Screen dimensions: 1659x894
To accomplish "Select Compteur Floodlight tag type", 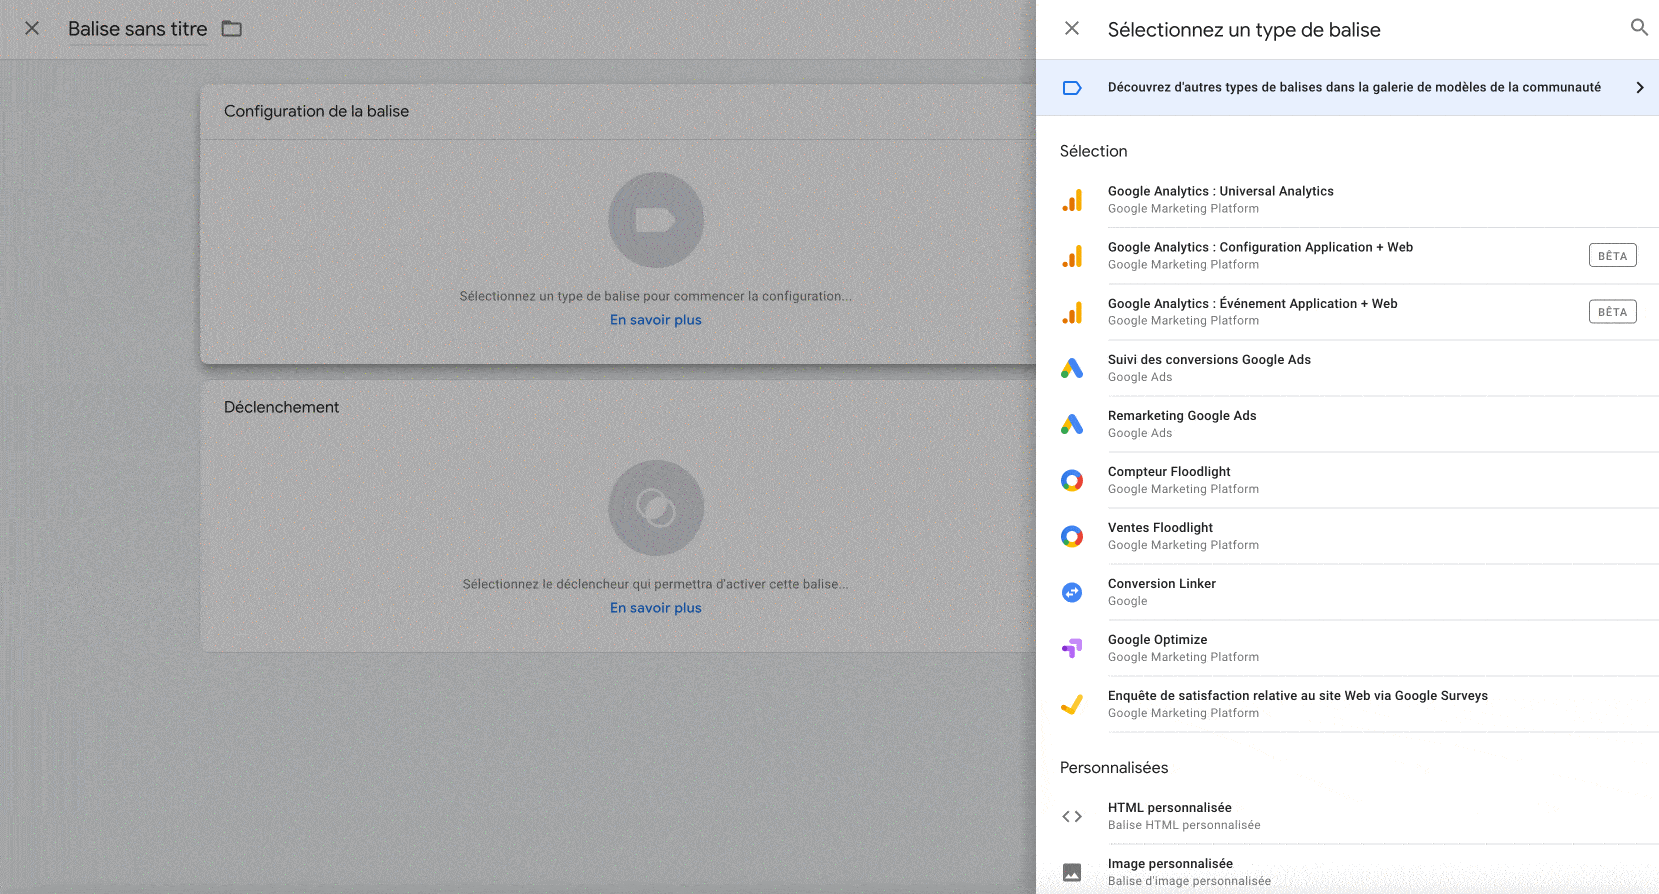I will coord(1347,480).
